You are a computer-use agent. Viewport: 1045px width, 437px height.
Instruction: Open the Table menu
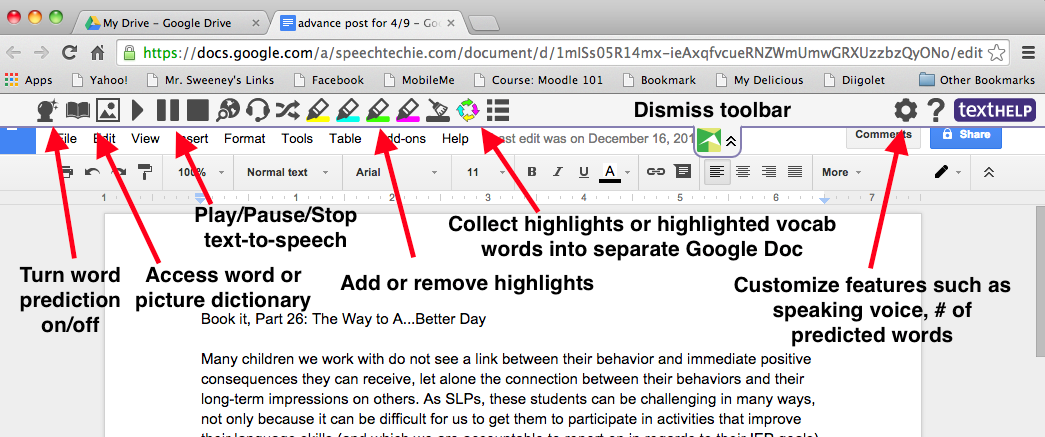tap(345, 139)
